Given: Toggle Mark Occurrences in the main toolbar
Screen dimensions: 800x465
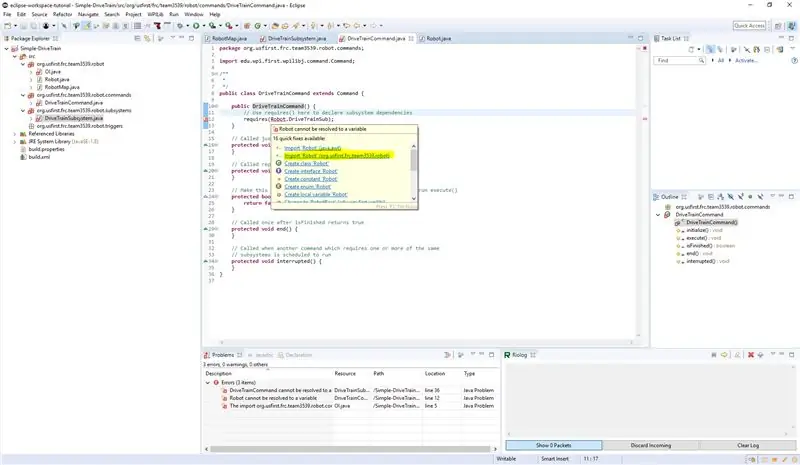Looking at the screenshot, I should (87, 26).
